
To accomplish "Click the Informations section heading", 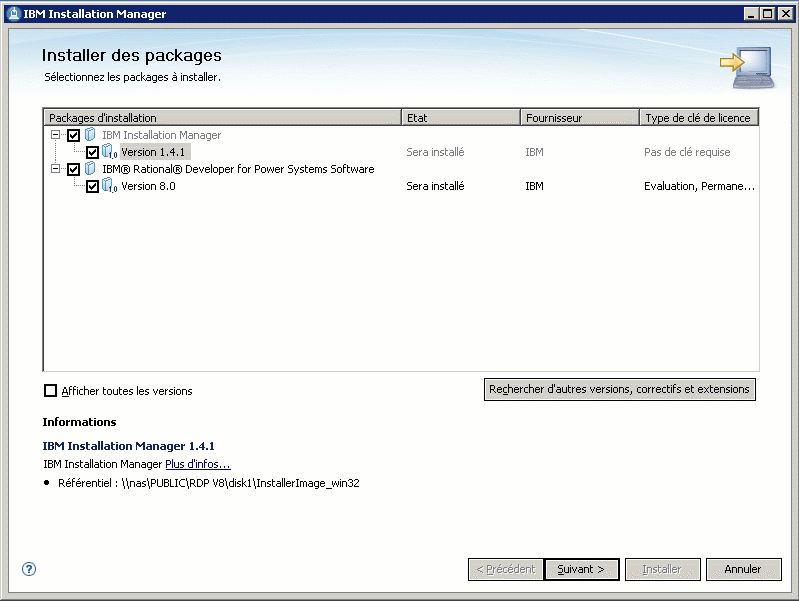I will pos(79,422).
